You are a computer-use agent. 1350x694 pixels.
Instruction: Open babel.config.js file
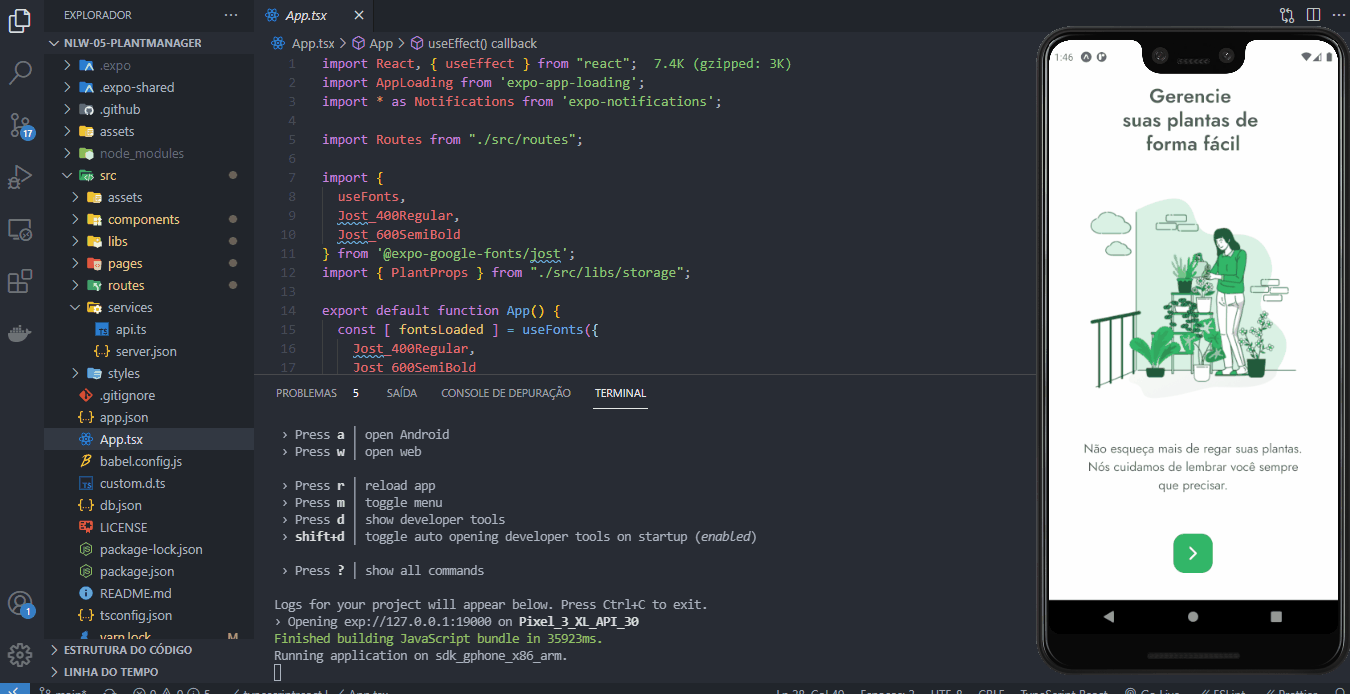pos(149,461)
